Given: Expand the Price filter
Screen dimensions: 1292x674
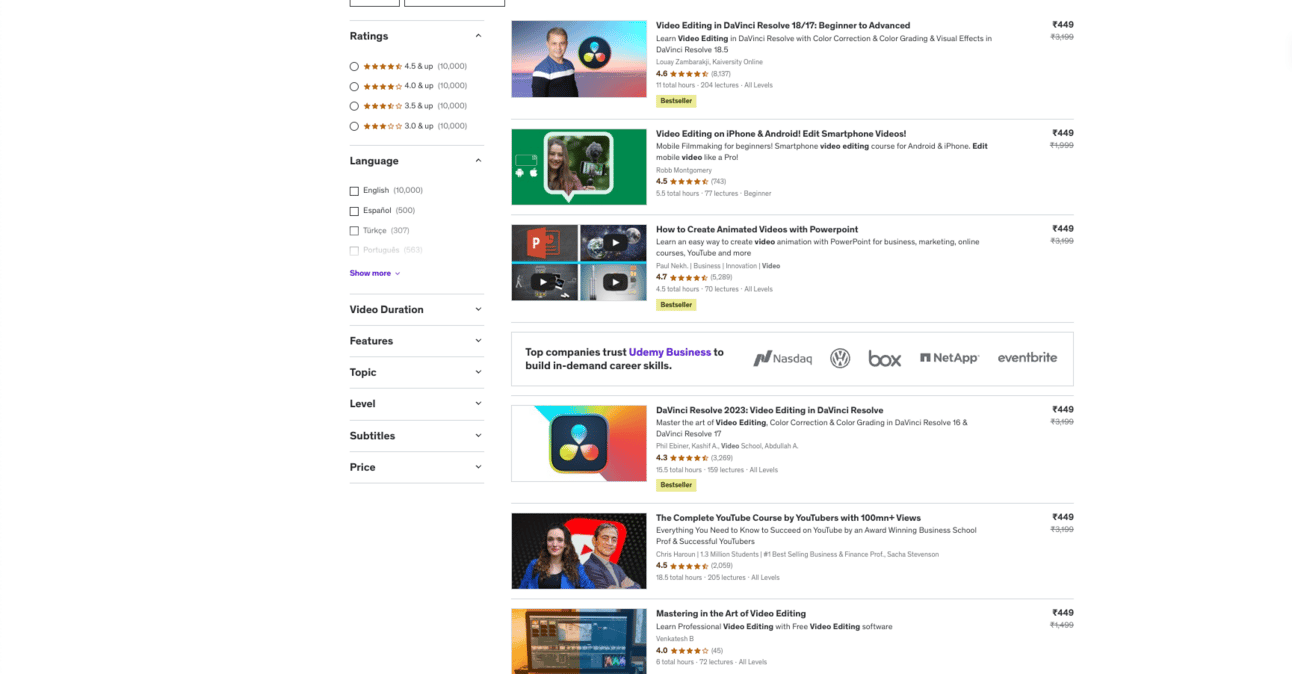Looking at the screenshot, I should coord(416,467).
